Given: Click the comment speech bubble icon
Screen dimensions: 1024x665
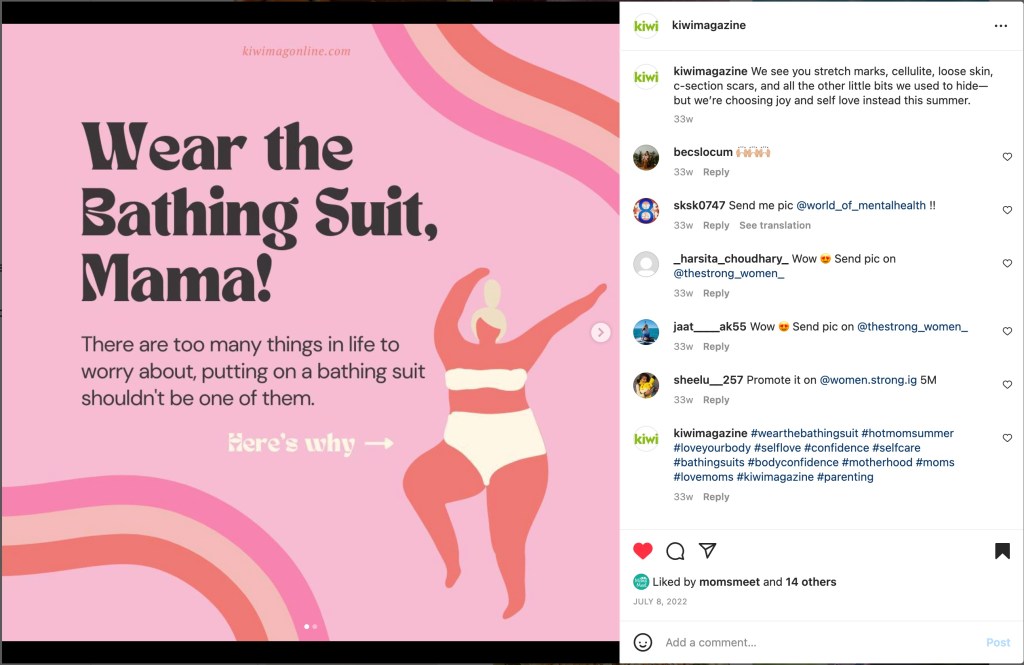Looking at the screenshot, I should [675, 551].
